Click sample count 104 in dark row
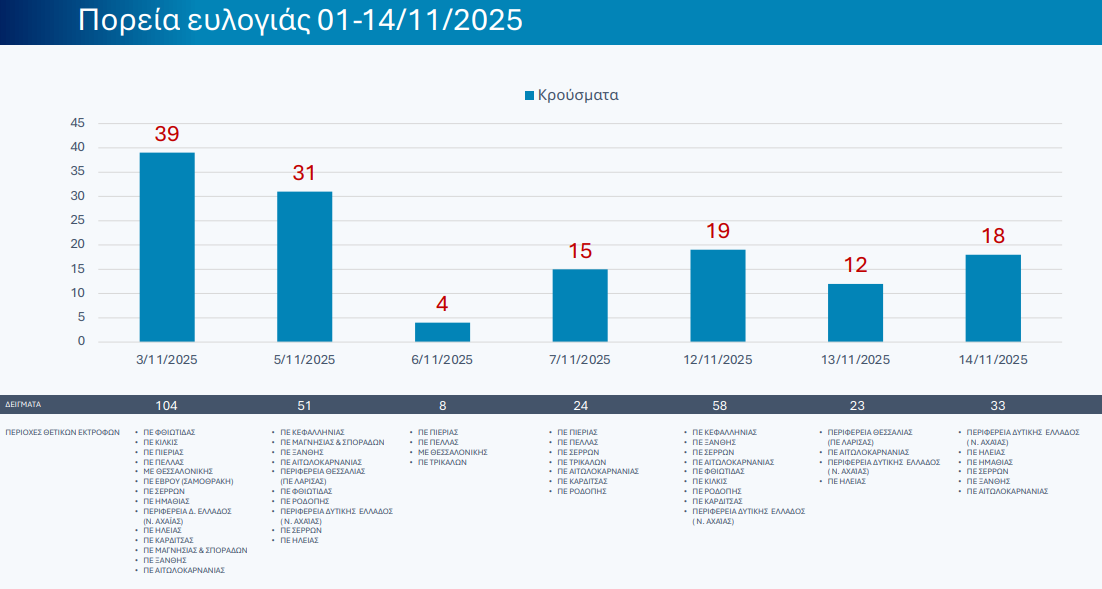Image resolution: width=1102 pixels, height=589 pixels. [x=167, y=405]
